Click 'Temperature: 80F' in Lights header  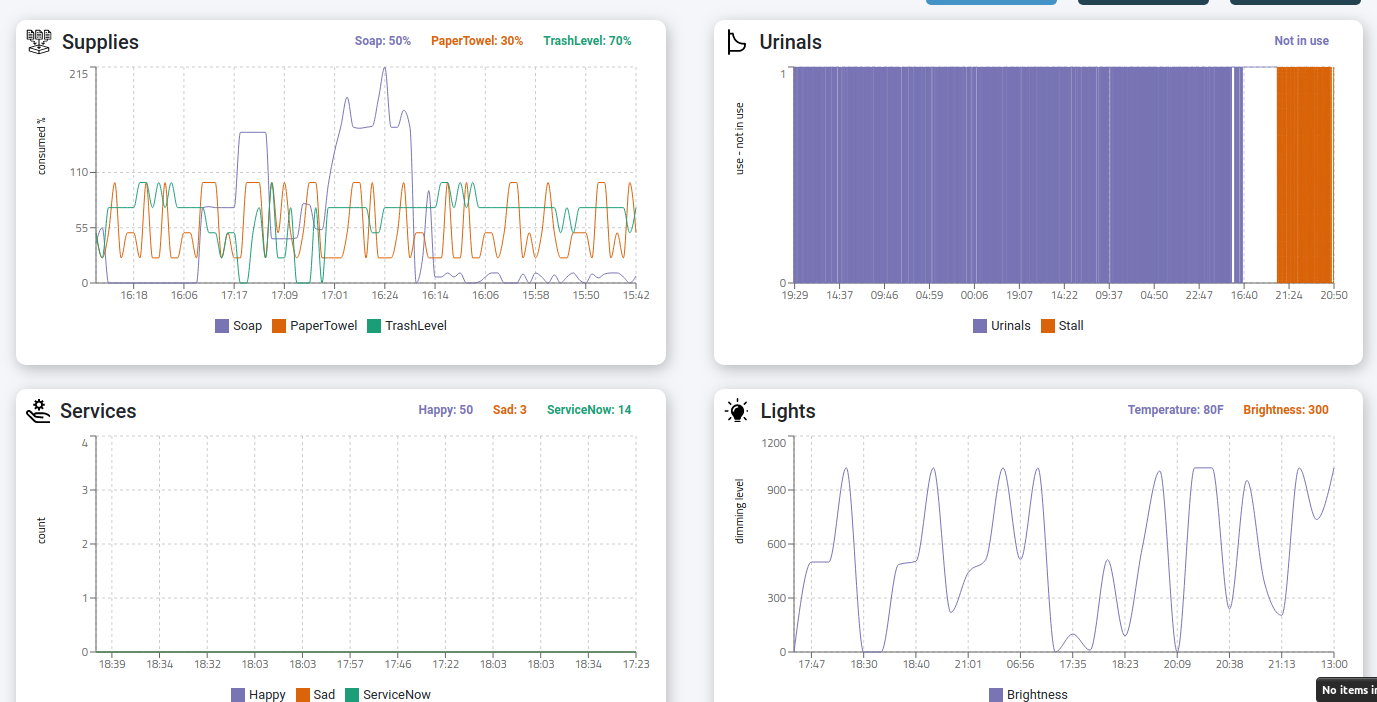pyautogui.click(x=1175, y=409)
